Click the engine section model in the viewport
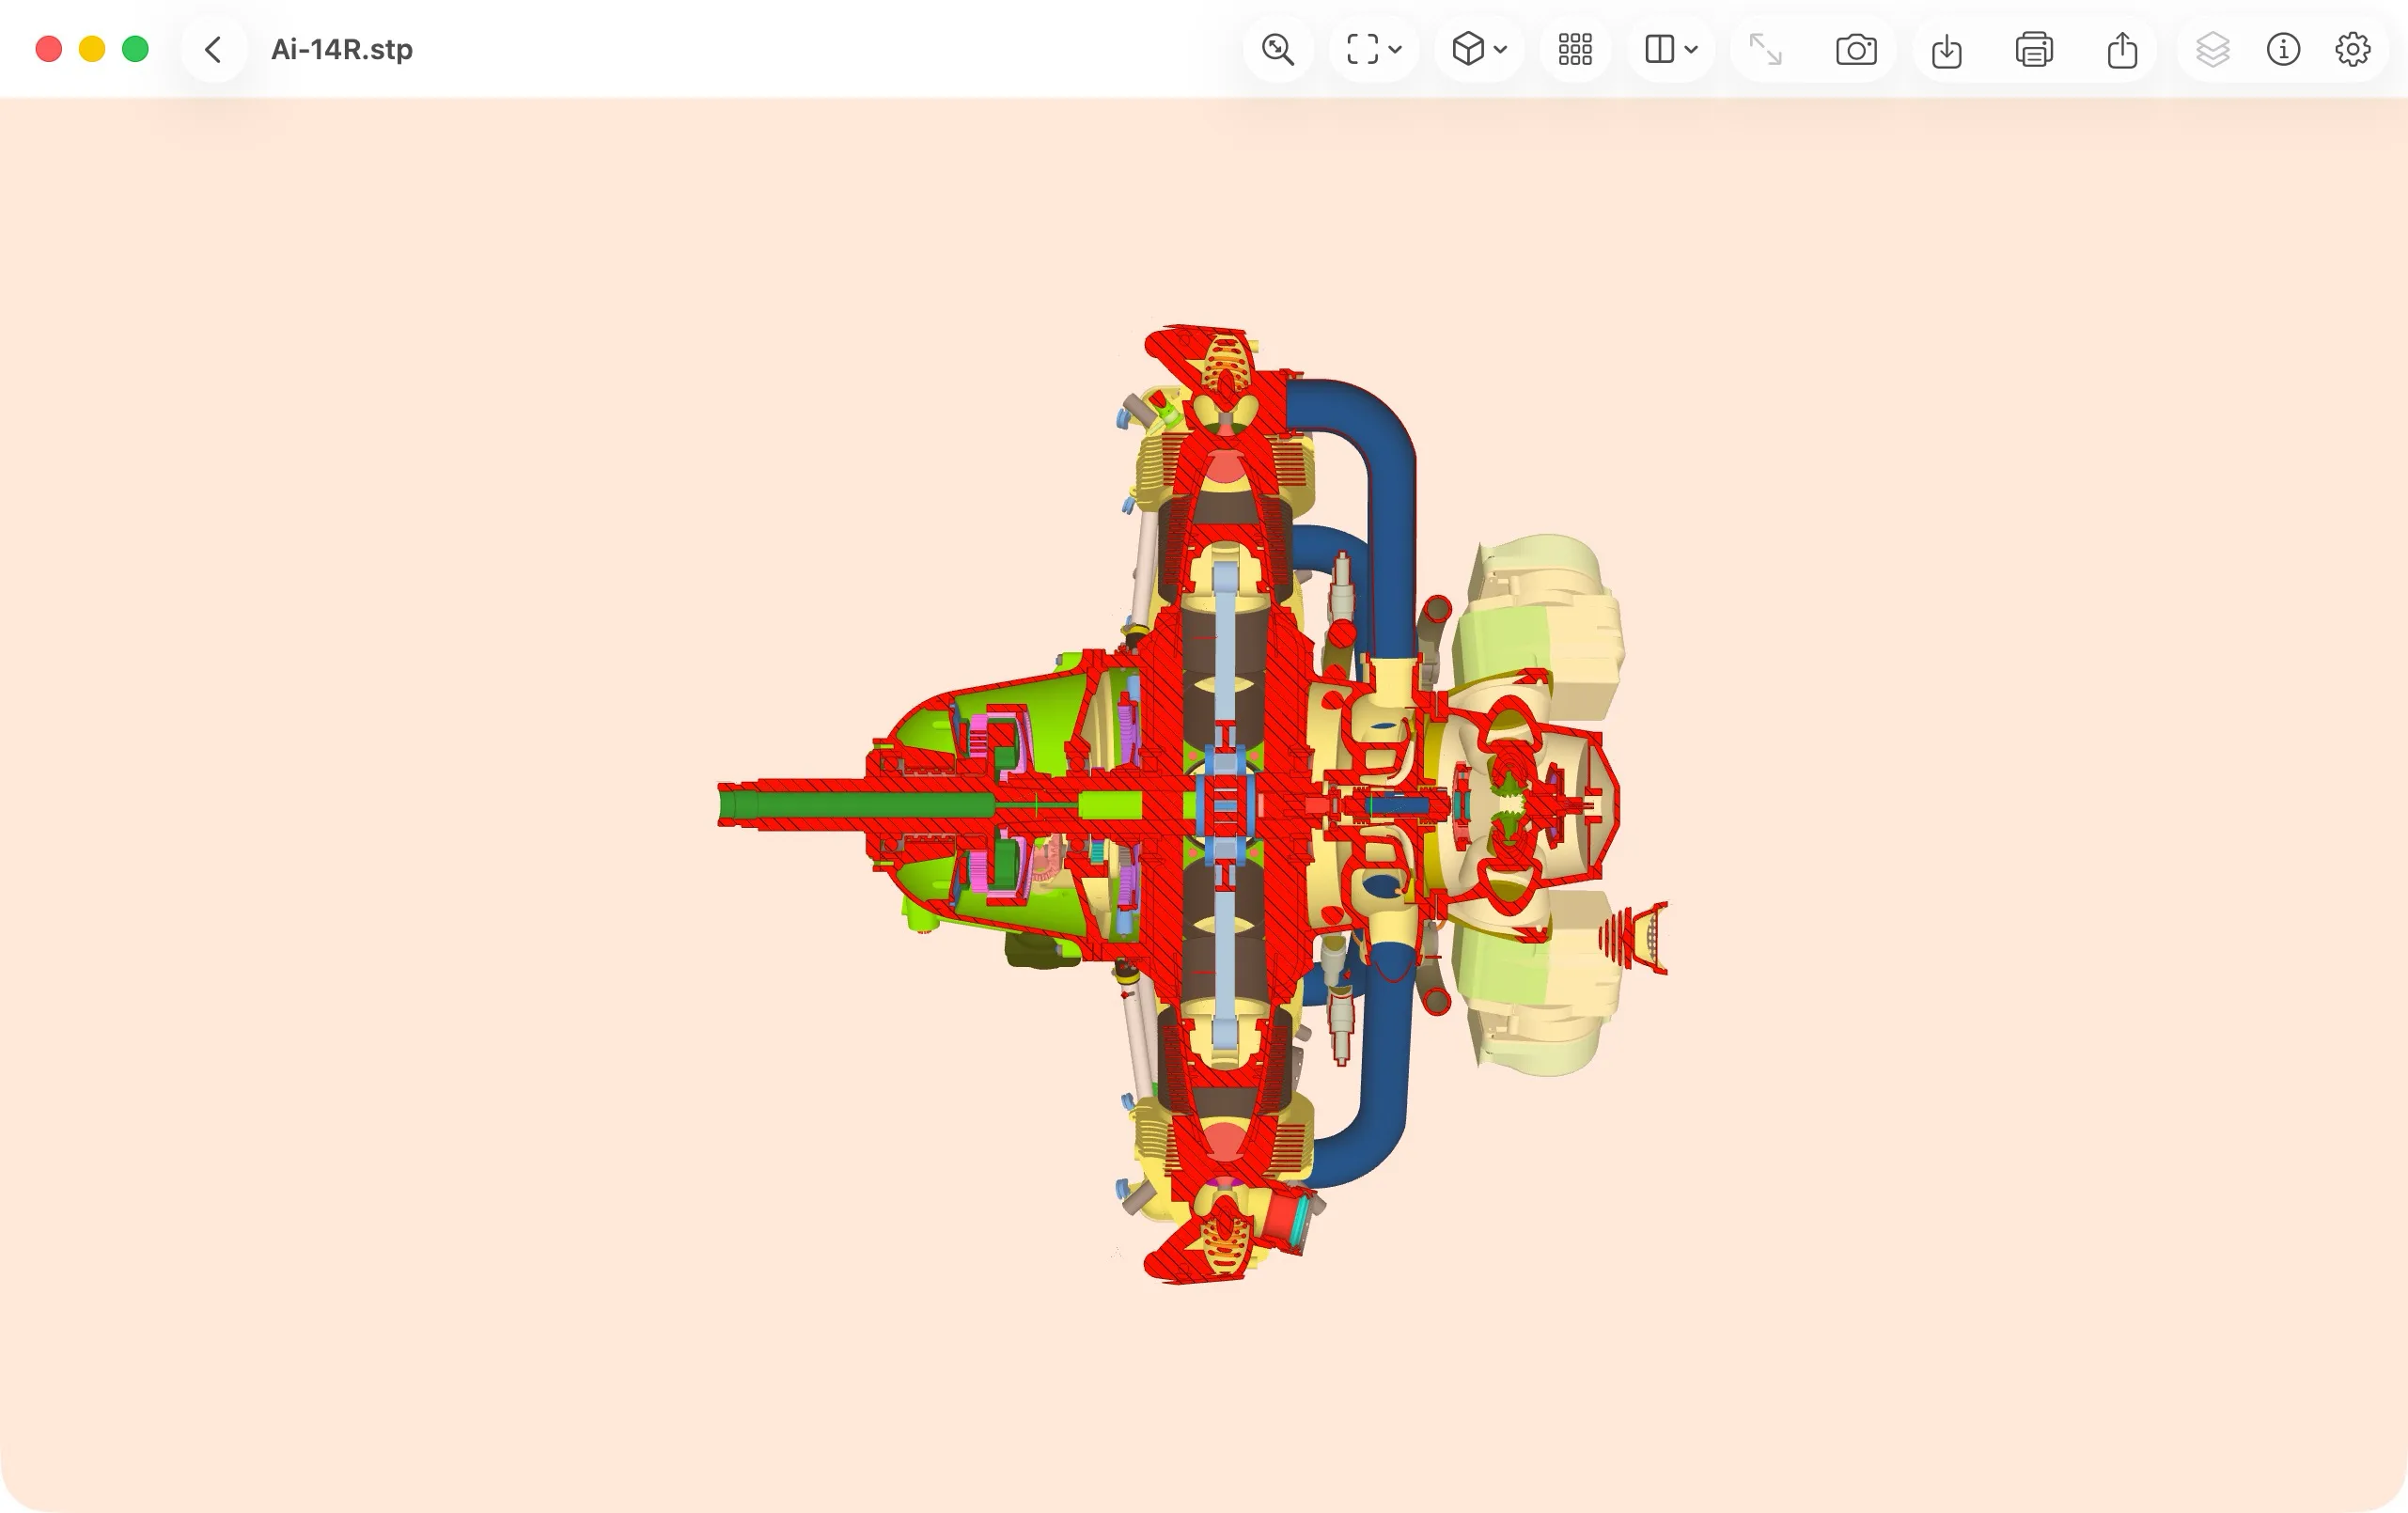This screenshot has width=2408, height=1513. (x=1193, y=804)
